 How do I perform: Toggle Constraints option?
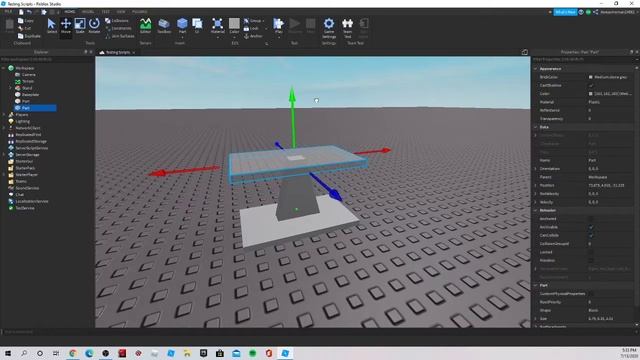click(118, 28)
